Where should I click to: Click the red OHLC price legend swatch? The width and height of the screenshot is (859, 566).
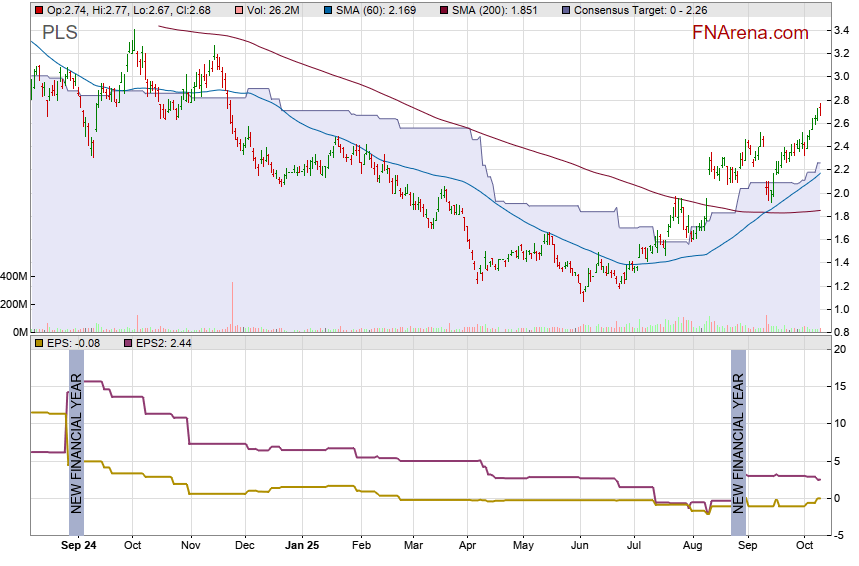pyautogui.click(x=38, y=9)
